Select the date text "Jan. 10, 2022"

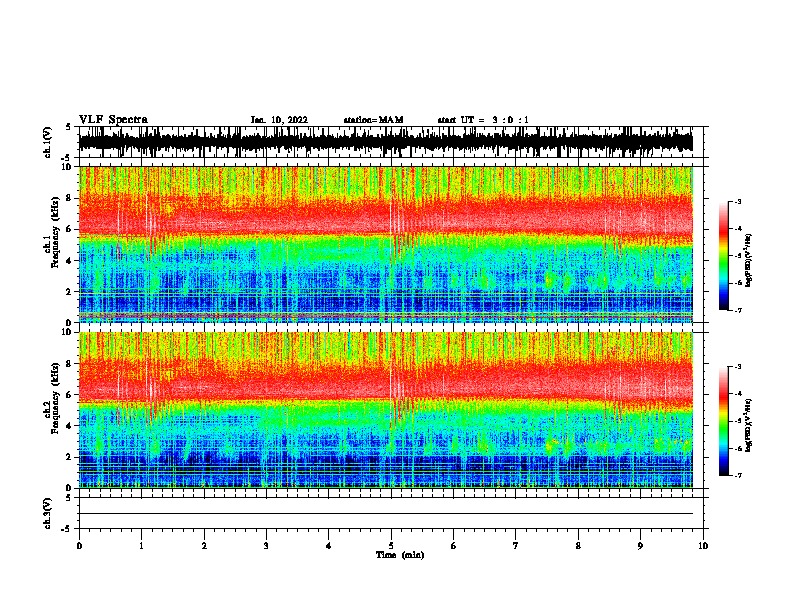click(x=279, y=120)
